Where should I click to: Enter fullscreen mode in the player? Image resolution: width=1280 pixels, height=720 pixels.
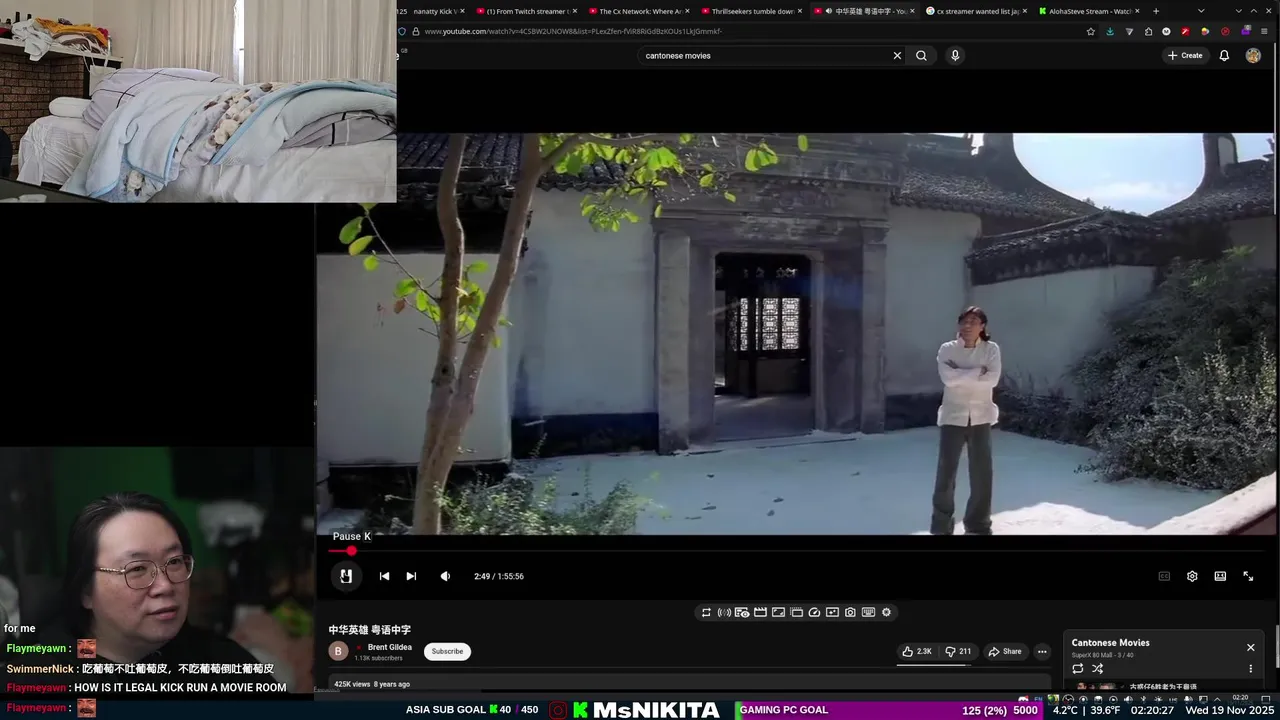(1248, 576)
